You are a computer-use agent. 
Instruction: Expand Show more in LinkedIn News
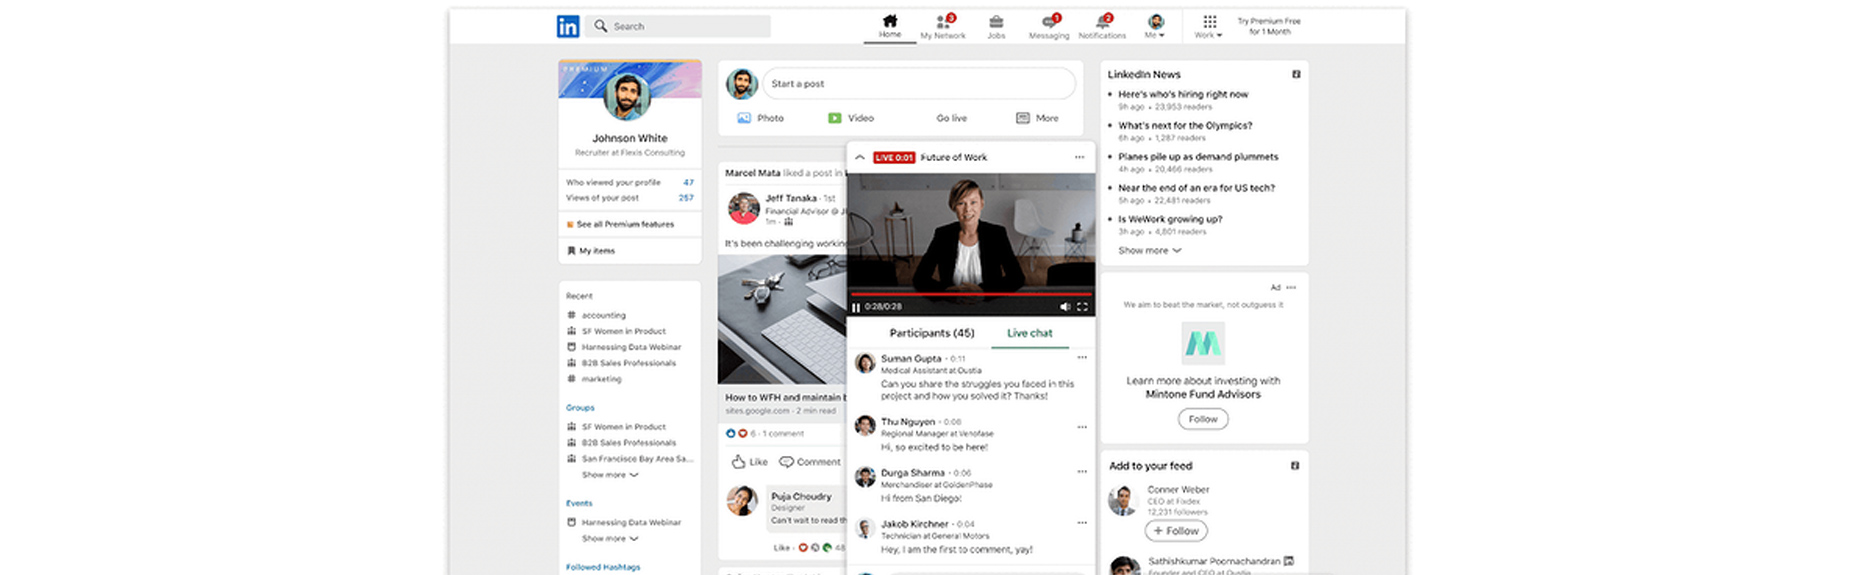pyautogui.click(x=1150, y=251)
